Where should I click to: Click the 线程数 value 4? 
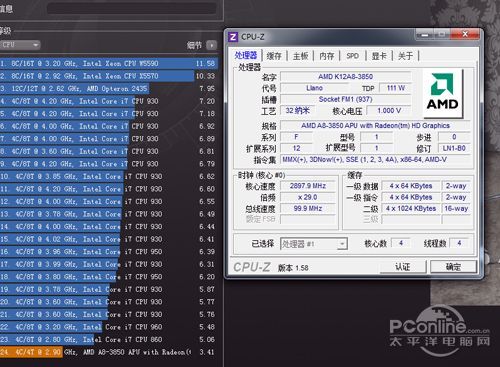pyautogui.click(x=459, y=243)
